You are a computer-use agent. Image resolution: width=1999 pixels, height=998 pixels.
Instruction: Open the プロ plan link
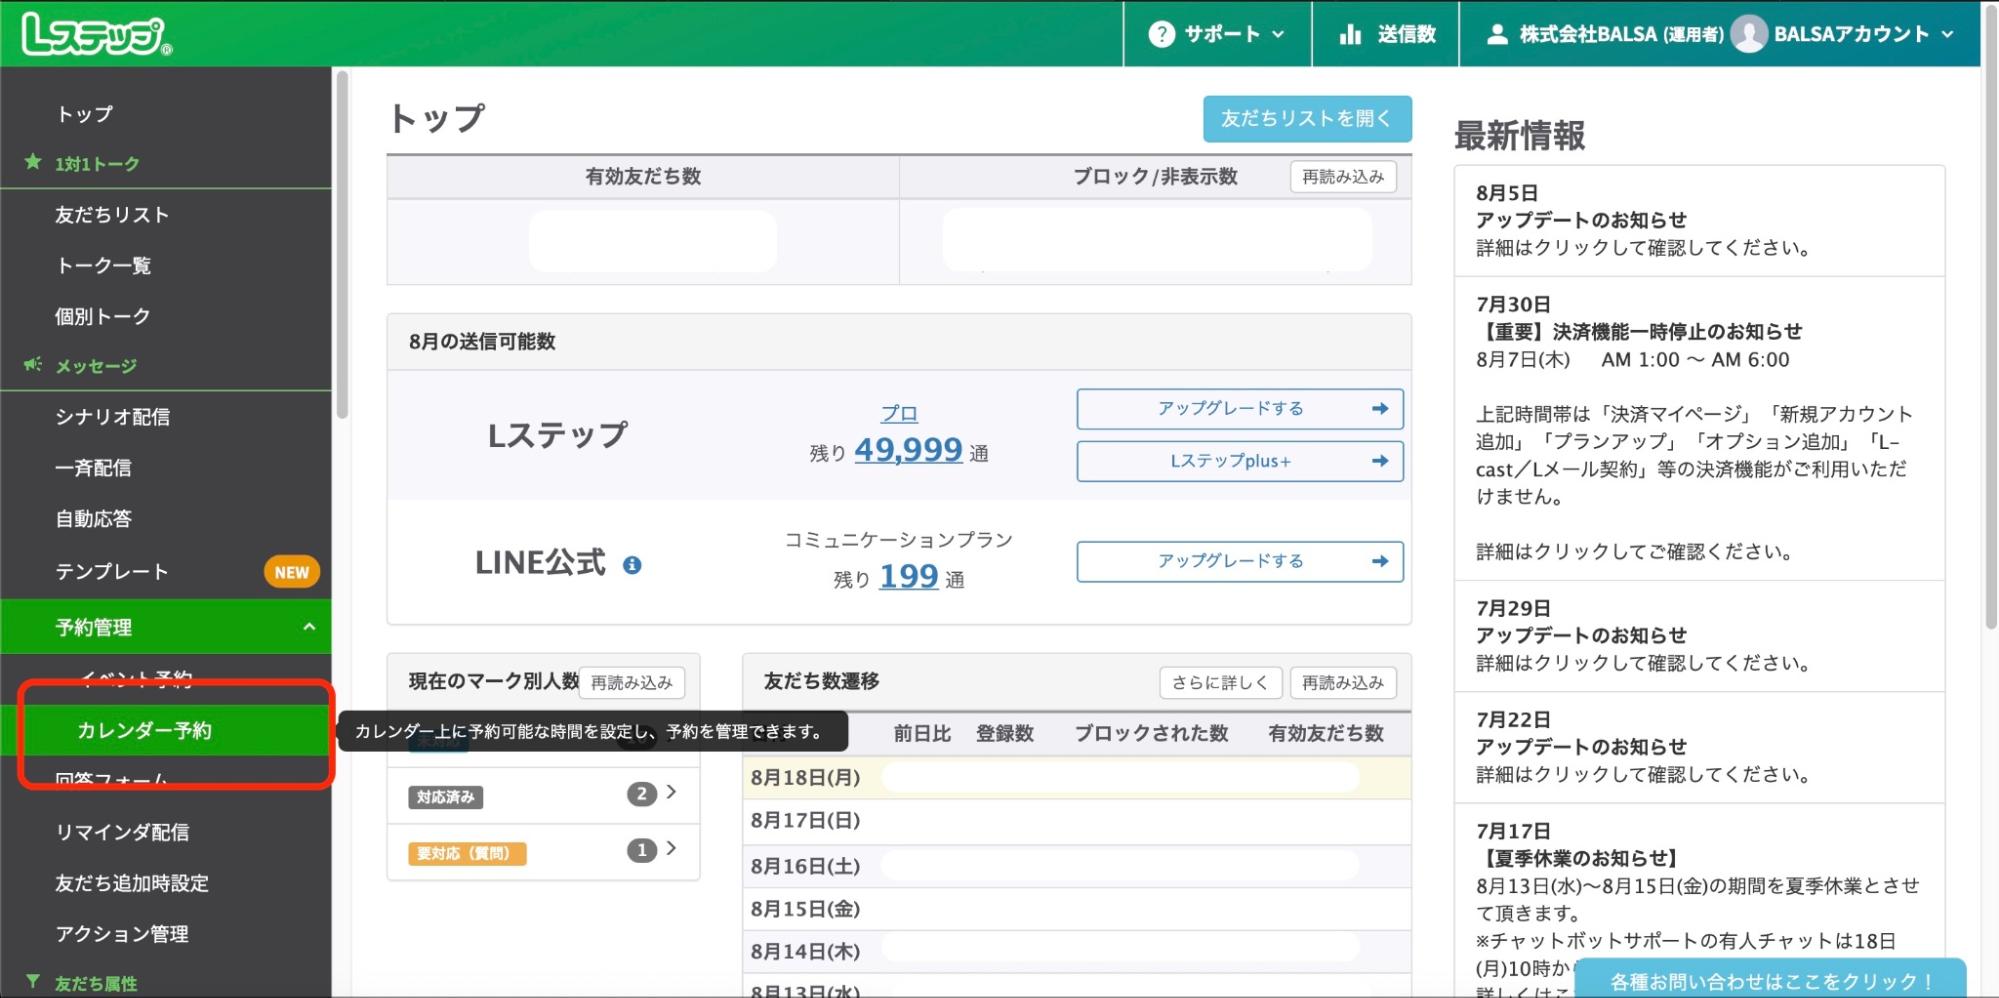tap(898, 413)
